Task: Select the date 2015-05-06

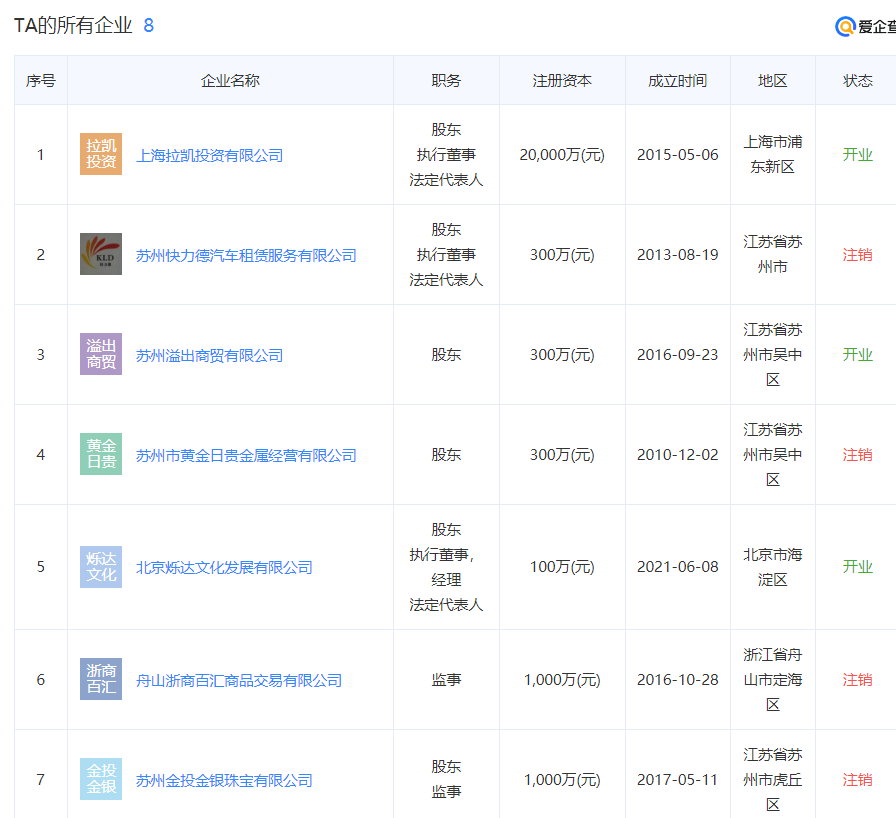Action: click(678, 155)
